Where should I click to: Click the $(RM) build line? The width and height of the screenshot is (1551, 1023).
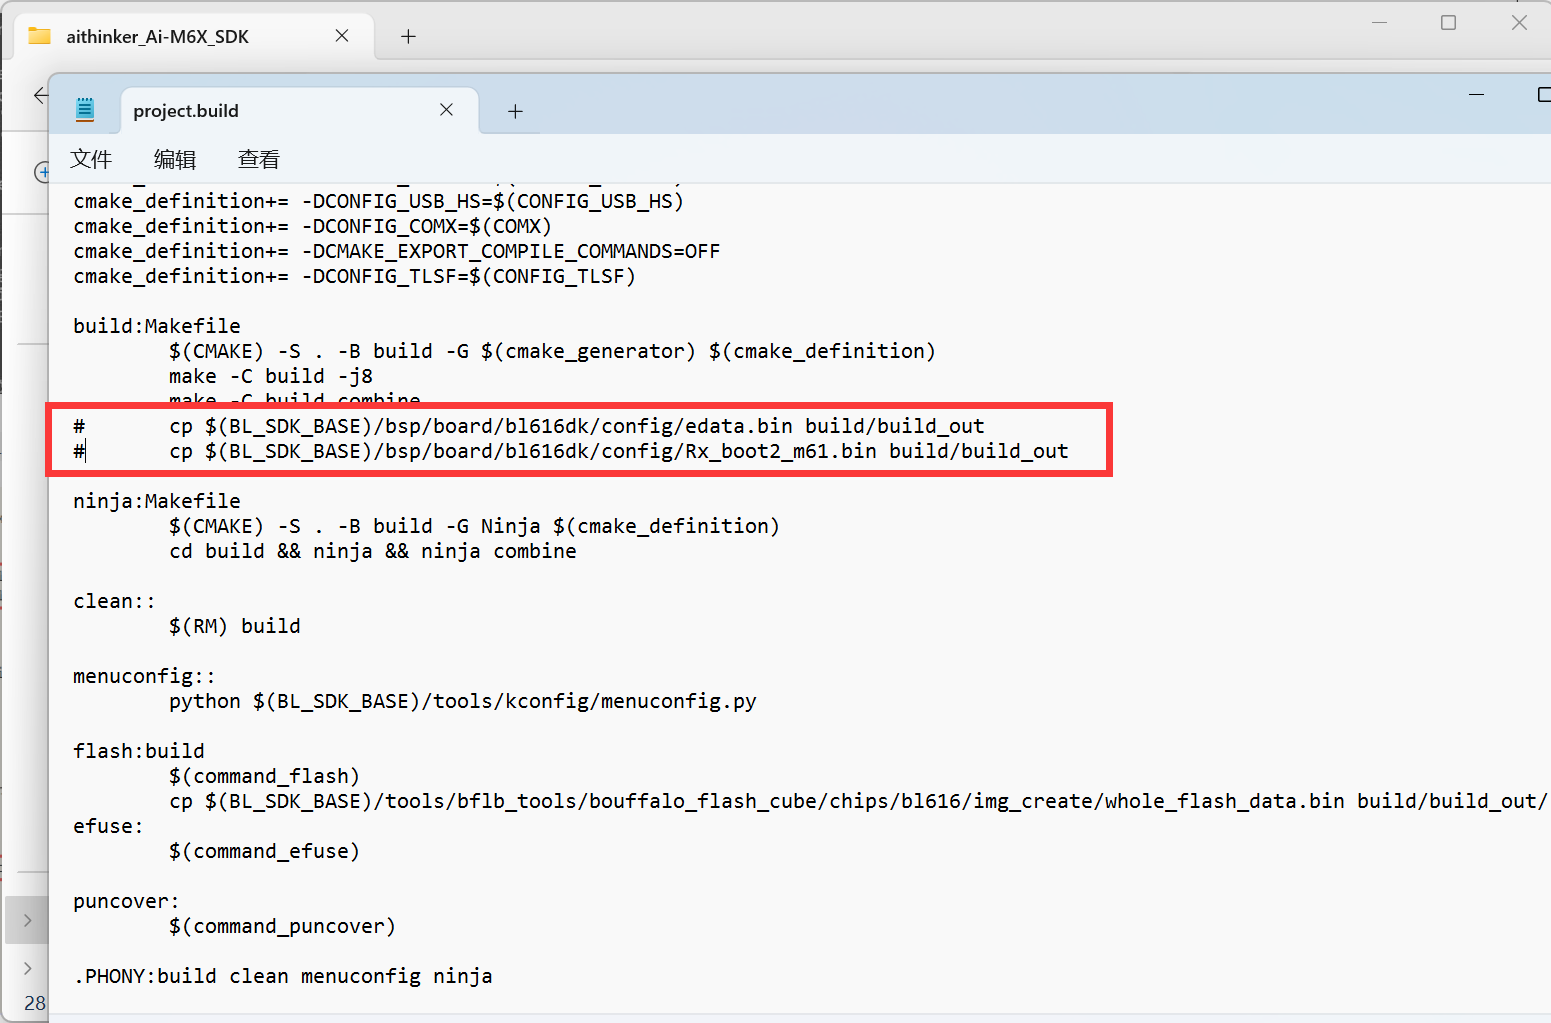tap(235, 626)
